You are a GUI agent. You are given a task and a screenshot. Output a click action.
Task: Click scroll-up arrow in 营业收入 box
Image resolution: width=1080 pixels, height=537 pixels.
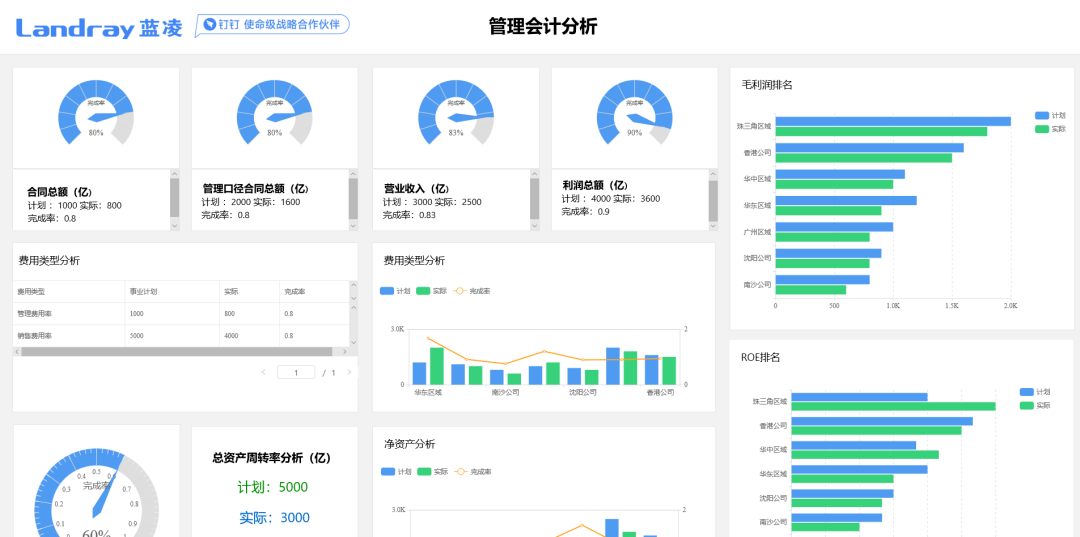(534, 174)
